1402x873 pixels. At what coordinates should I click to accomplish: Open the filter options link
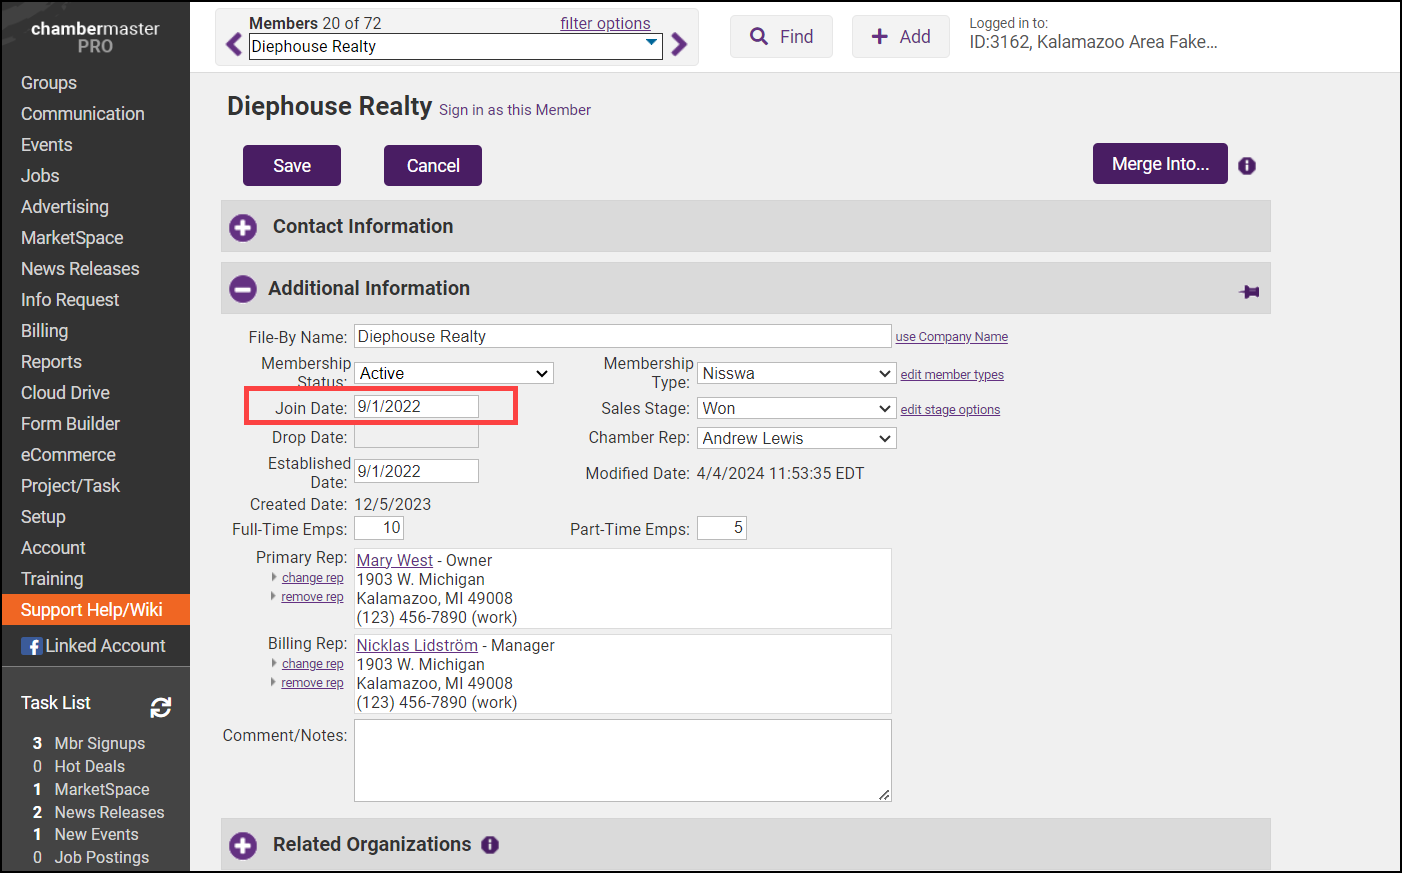click(x=604, y=24)
